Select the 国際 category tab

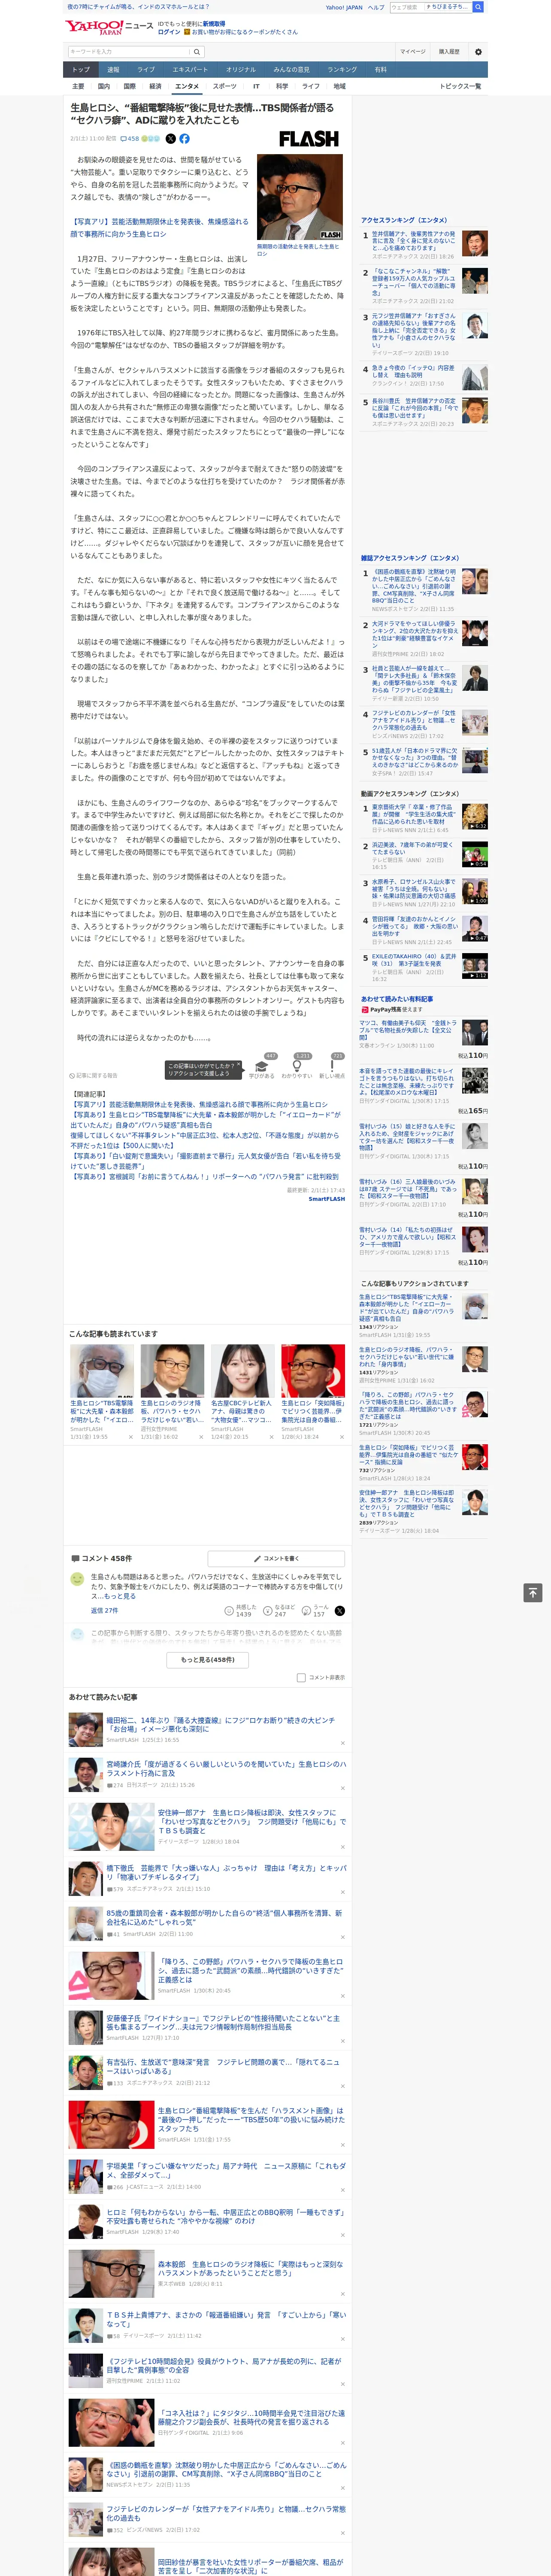tap(129, 86)
